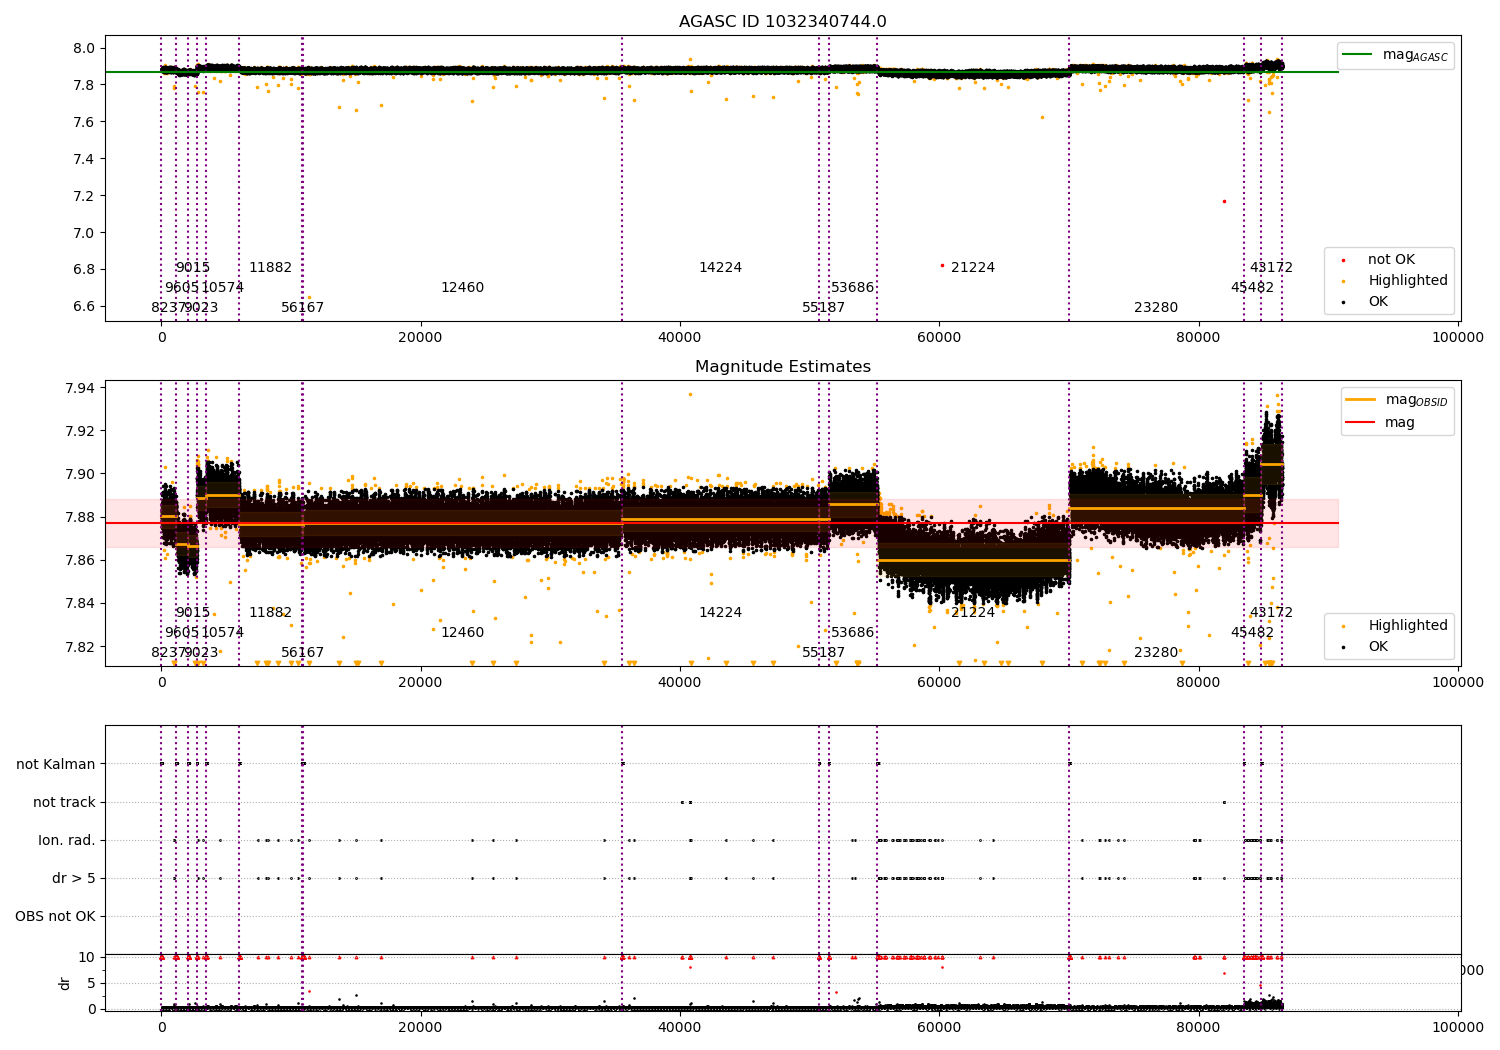Viewport: 1500px width, 1050px height.
Task: Click obsid label 53686 in top plot
Action: pyautogui.click(x=853, y=288)
